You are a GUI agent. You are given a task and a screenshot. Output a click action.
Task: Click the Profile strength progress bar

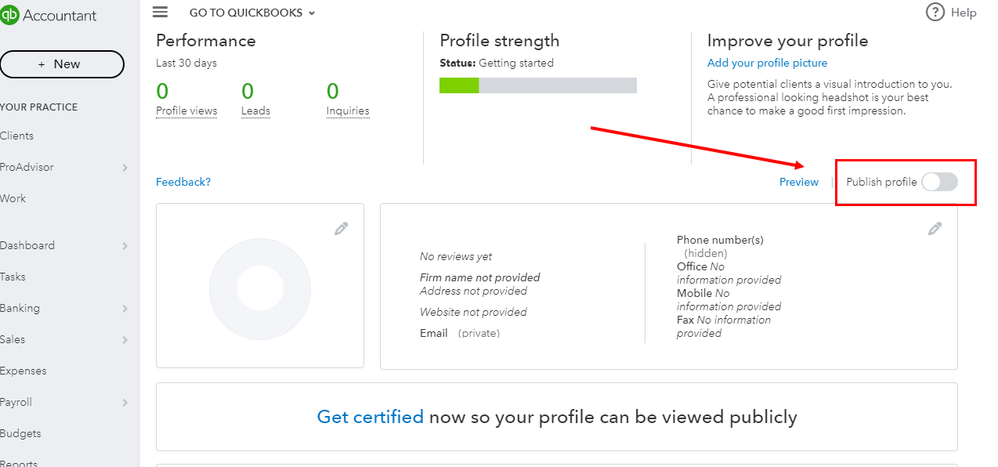pyautogui.click(x=538, y=85)
